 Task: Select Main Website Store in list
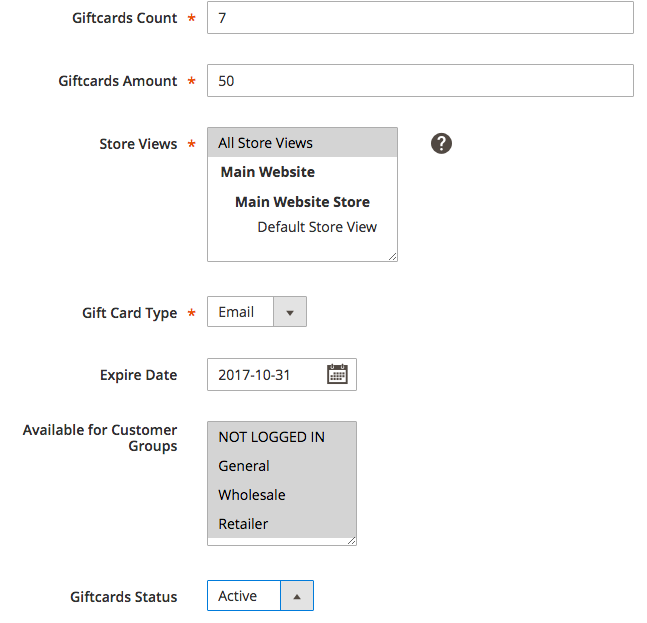point(302,202)
